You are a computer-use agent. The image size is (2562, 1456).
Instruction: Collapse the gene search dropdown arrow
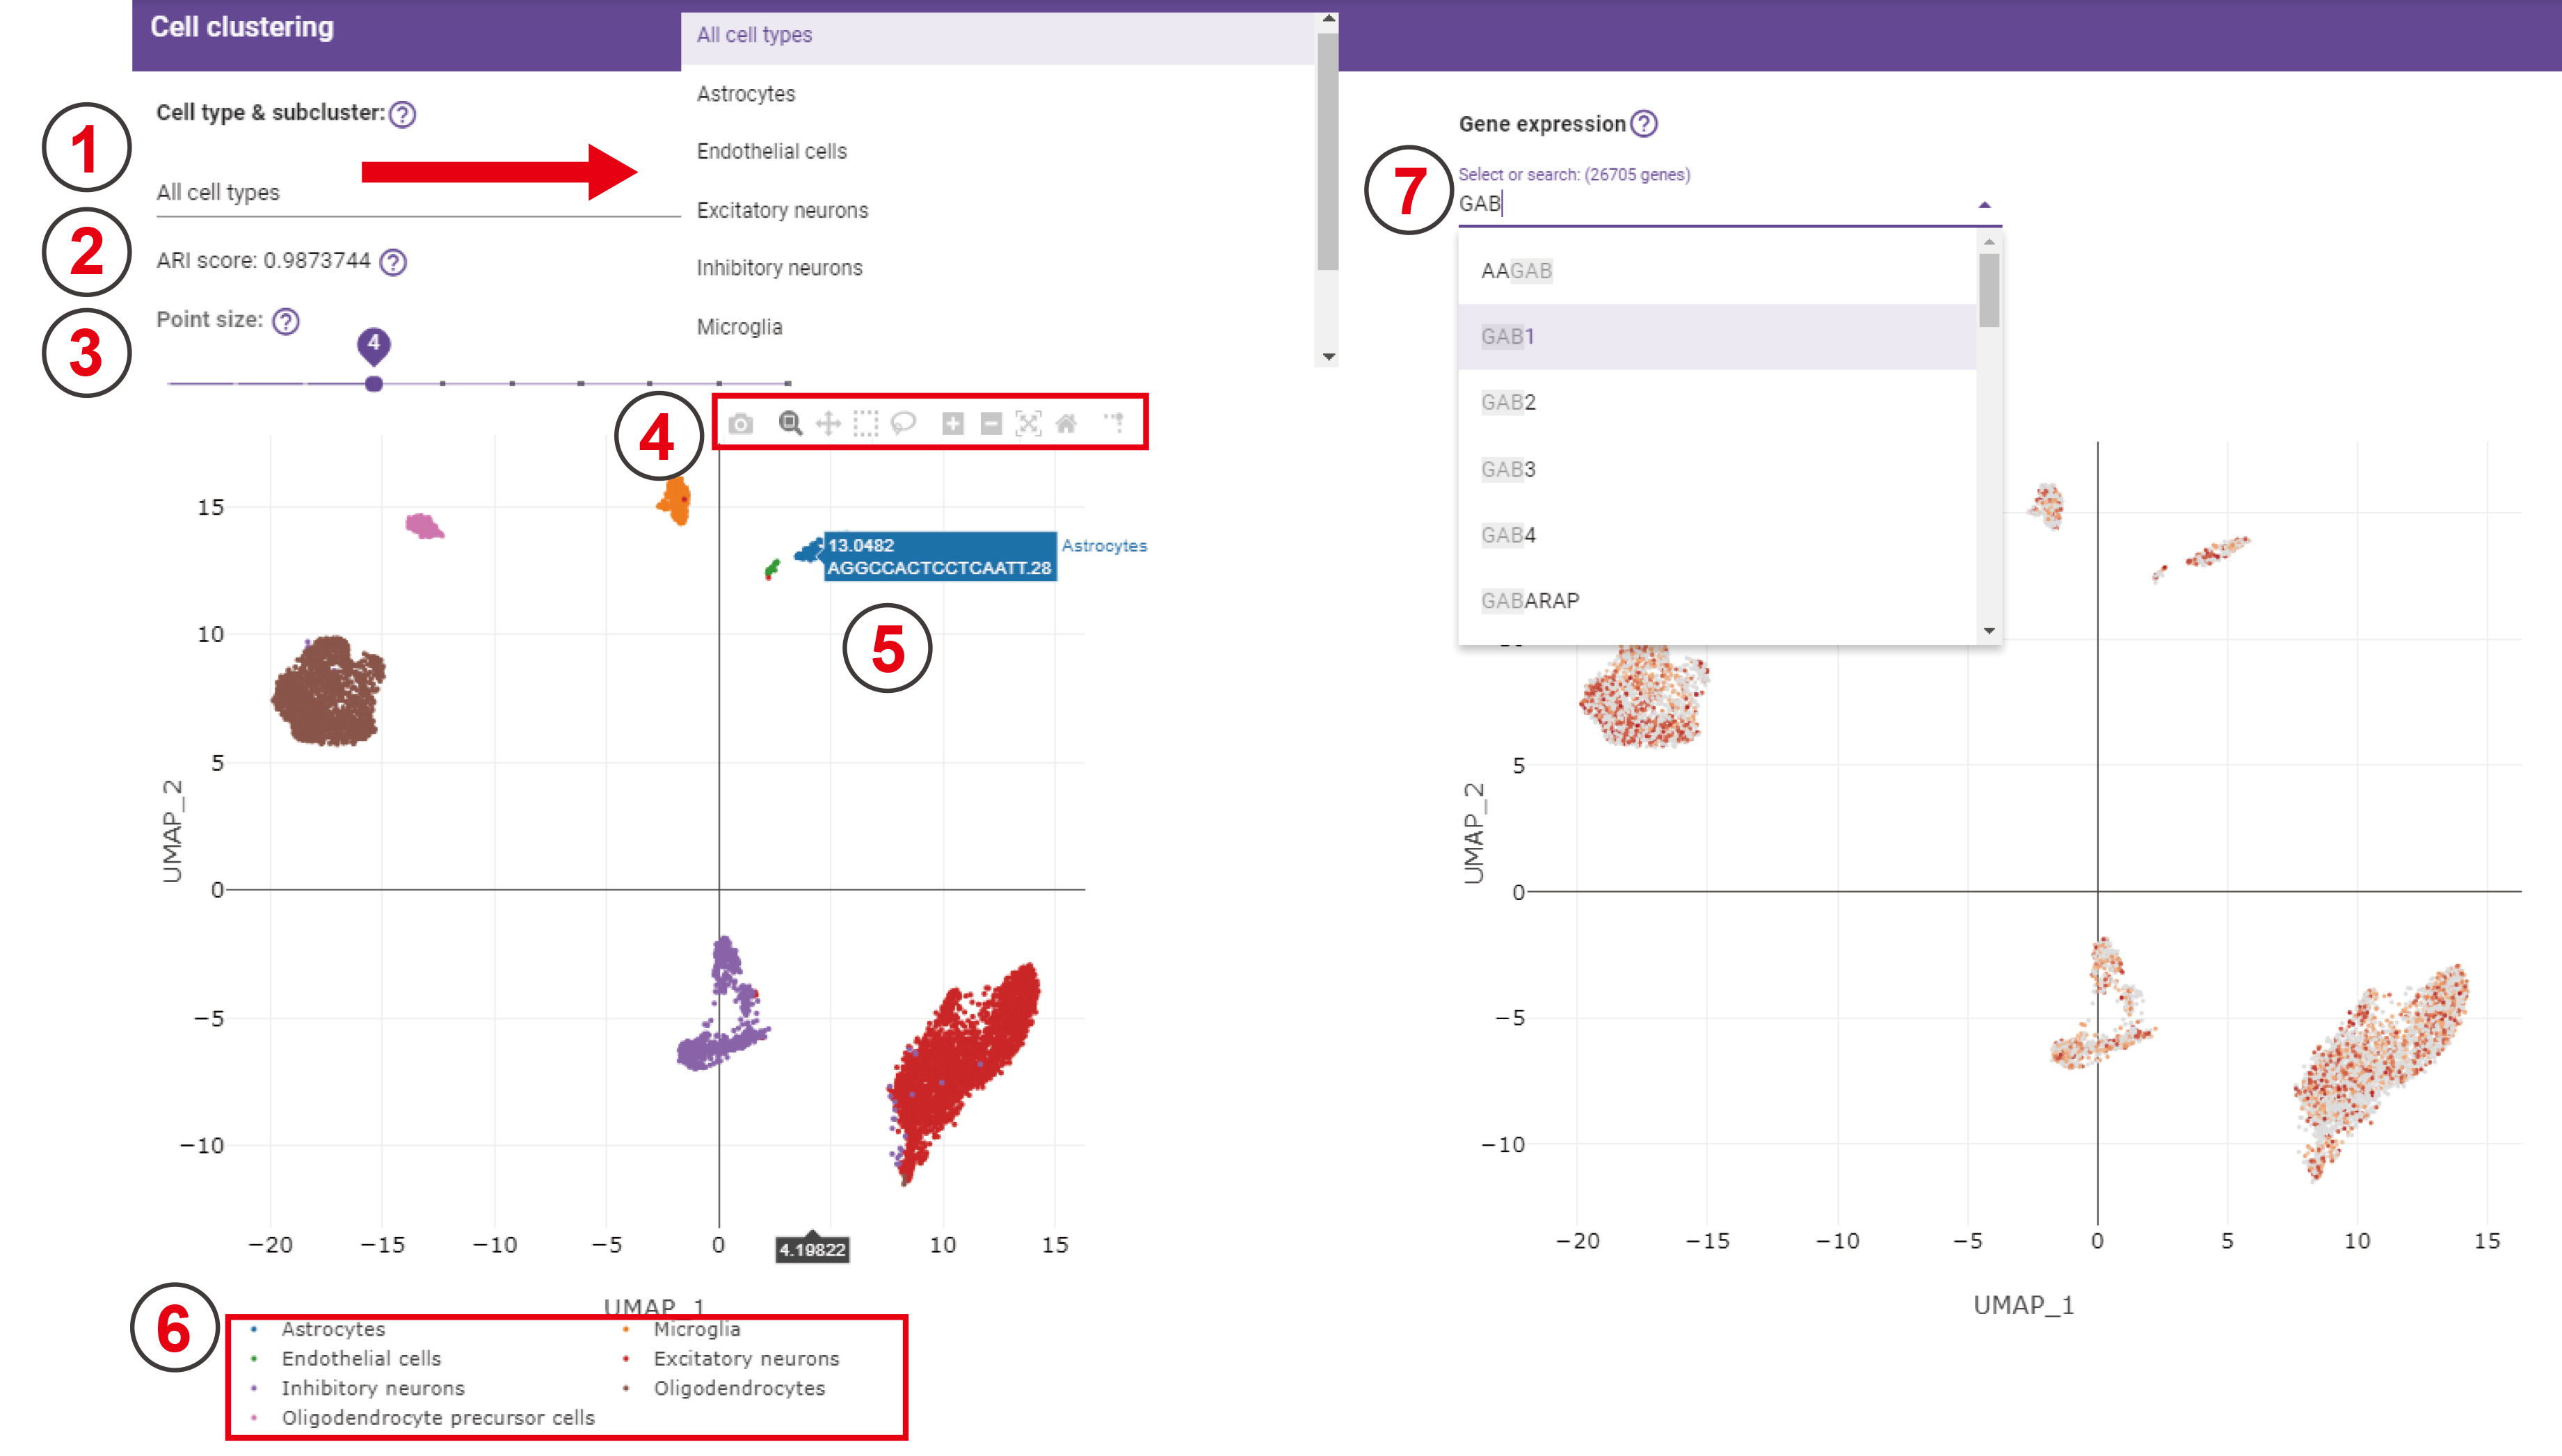[1985, 205]
